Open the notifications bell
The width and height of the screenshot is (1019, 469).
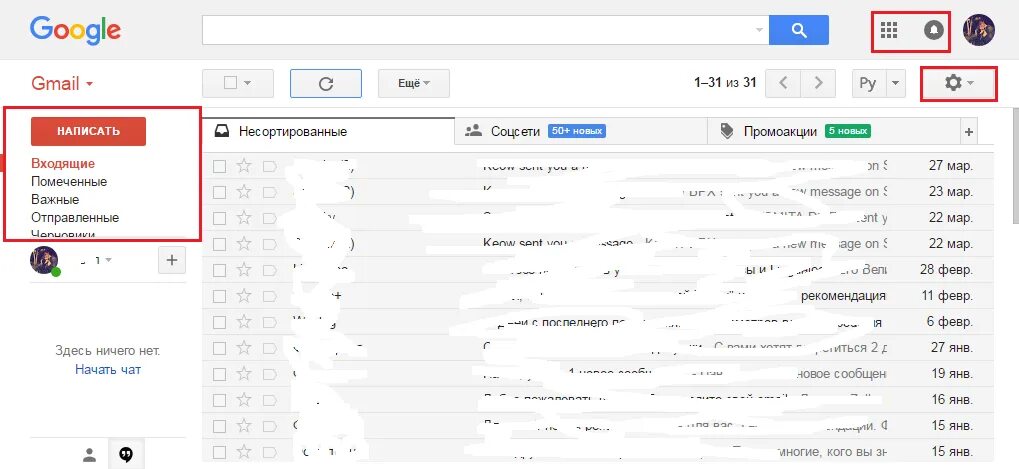click(x=934, y=30)
